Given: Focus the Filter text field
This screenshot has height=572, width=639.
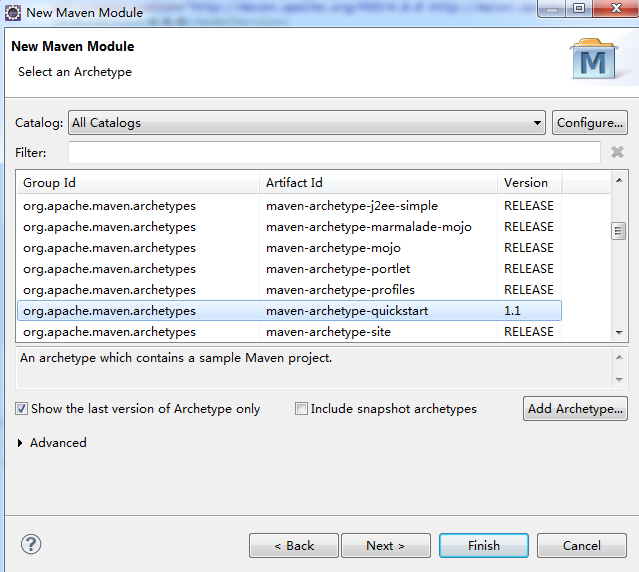Looking at the screenshot, I should tap(334, 152).
